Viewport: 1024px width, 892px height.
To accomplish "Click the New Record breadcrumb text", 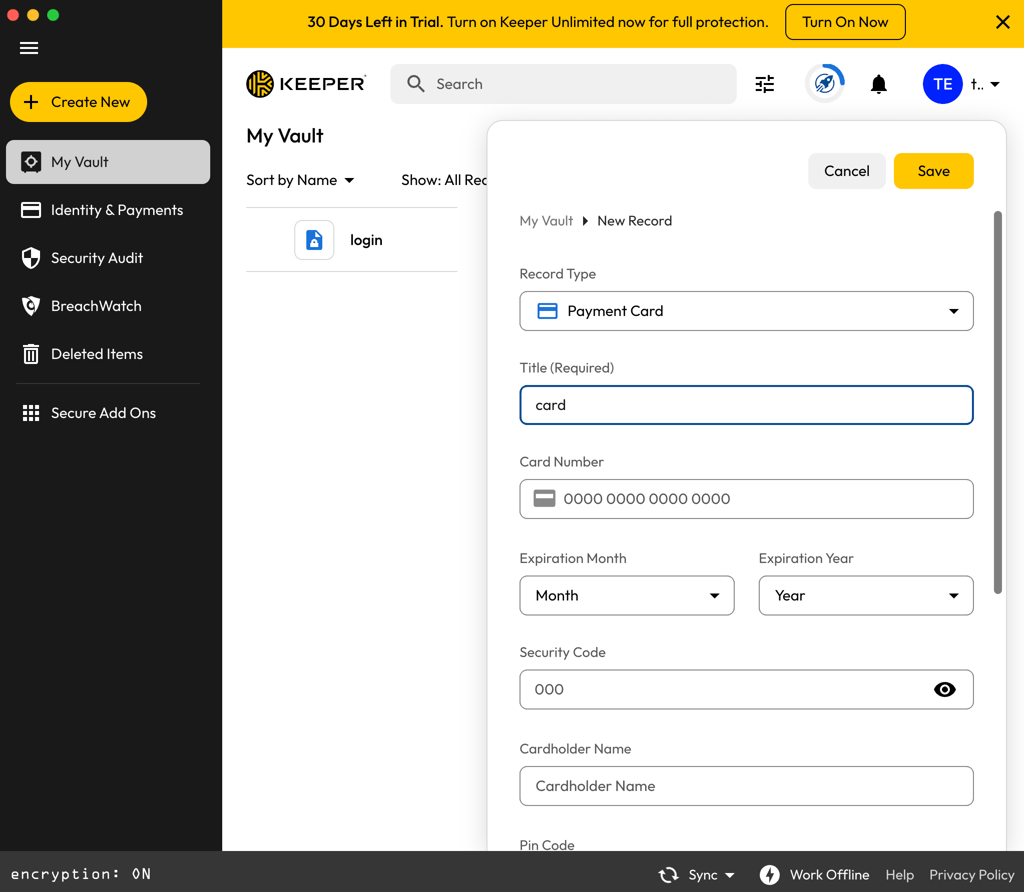I will click(634, 221).
